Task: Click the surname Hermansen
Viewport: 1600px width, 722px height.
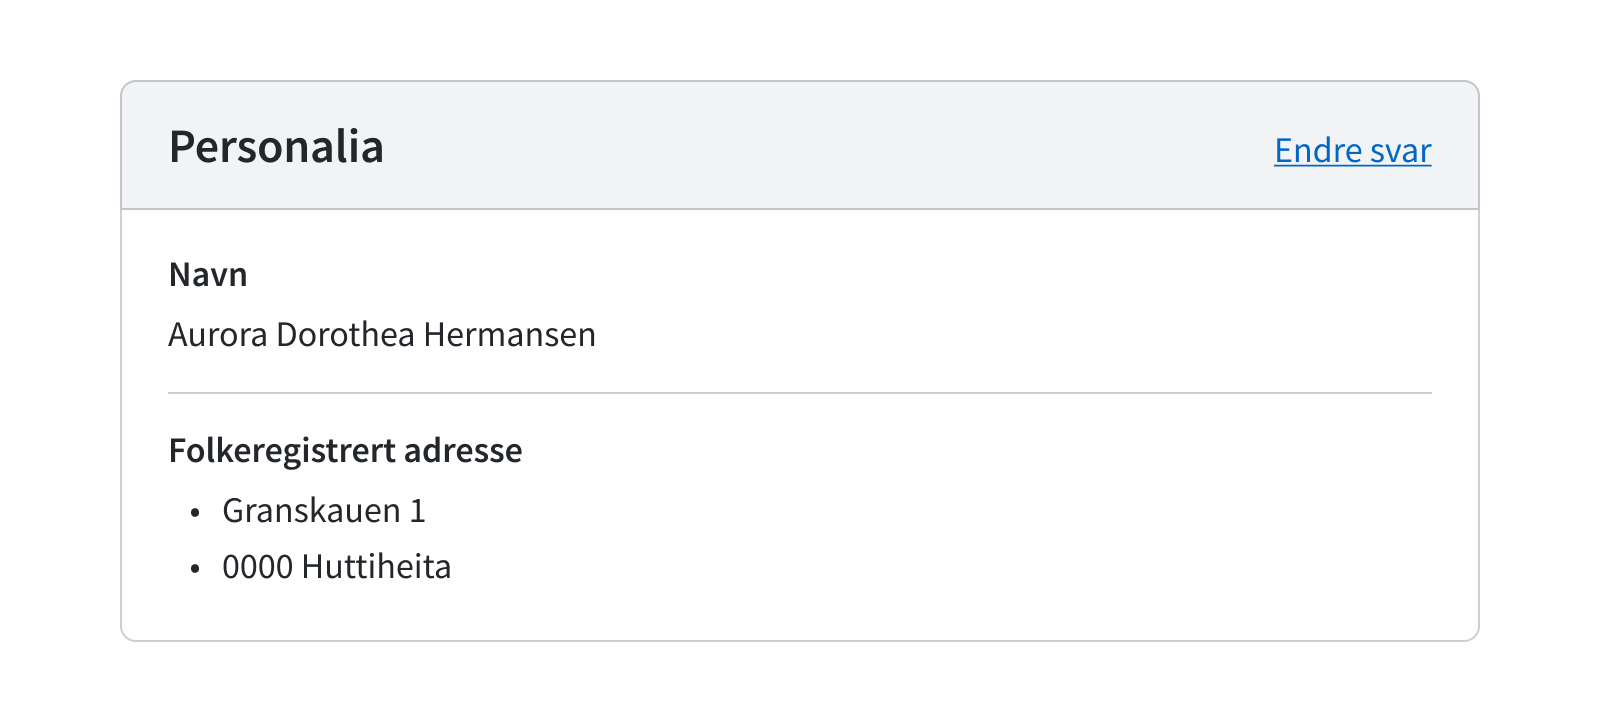Action: [x=509, y=335]
